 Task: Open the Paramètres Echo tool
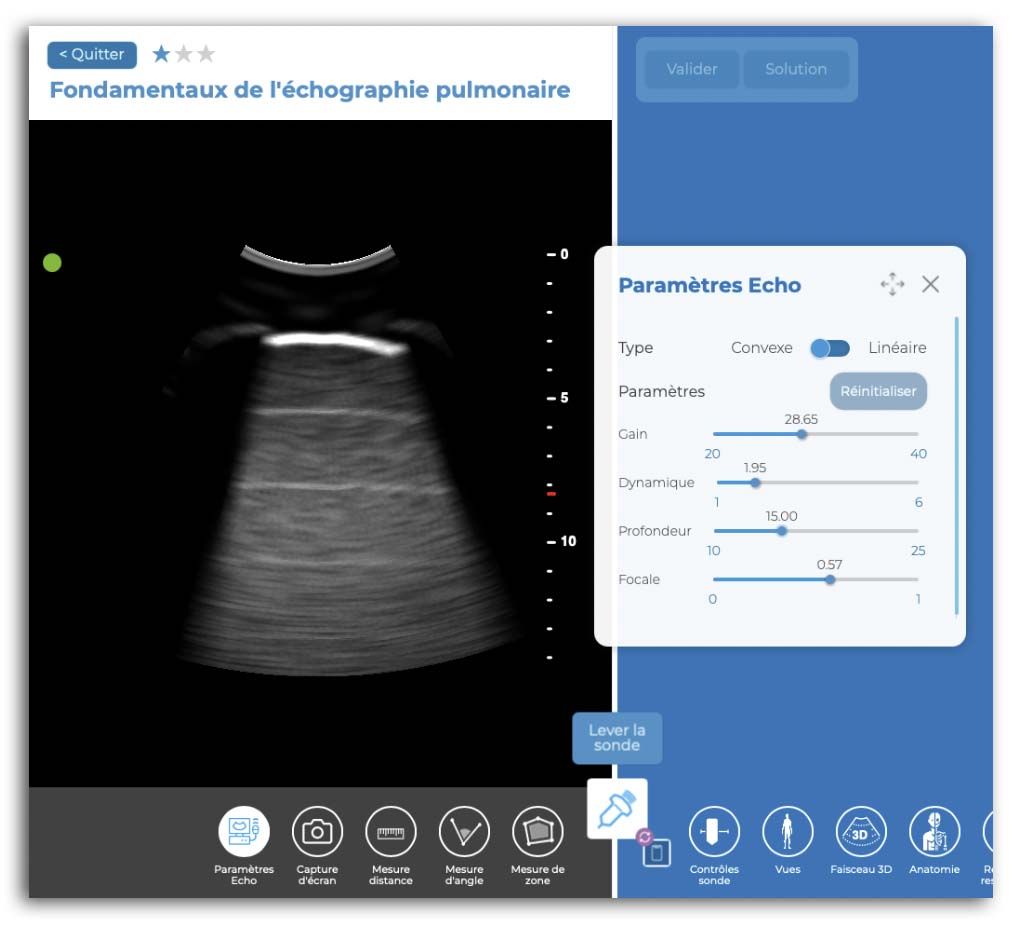[244, 832]
